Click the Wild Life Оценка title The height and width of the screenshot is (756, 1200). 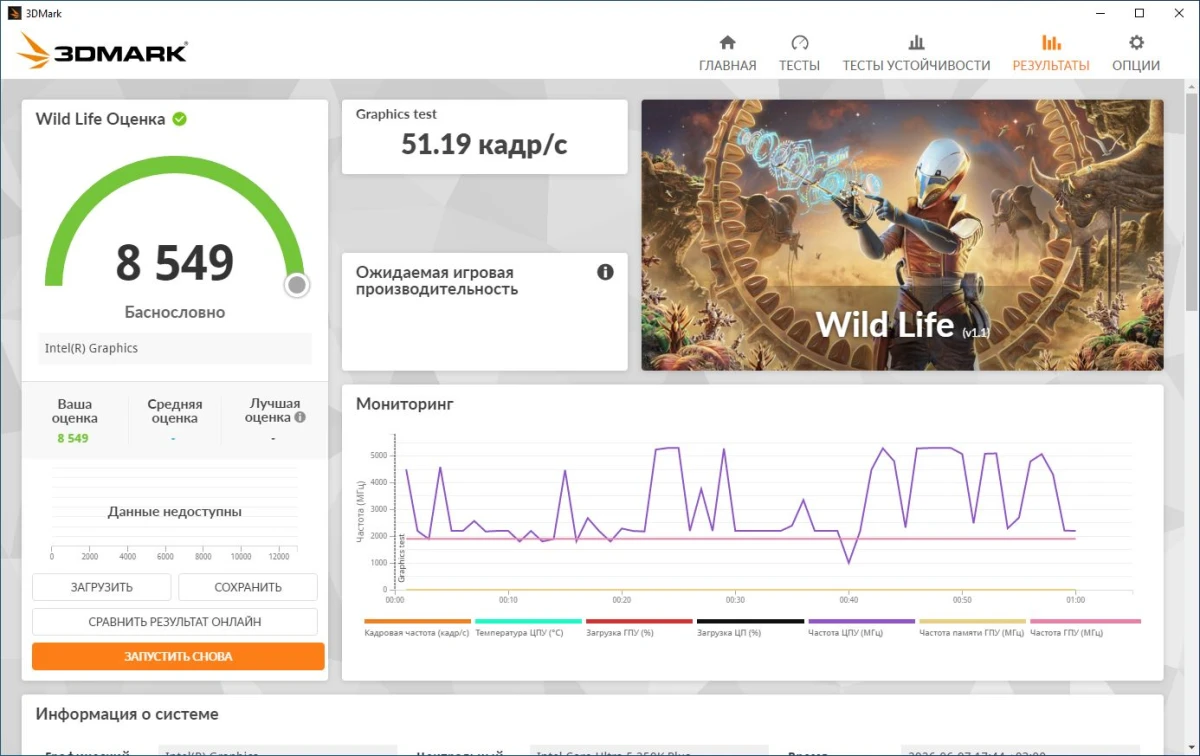[x=100, y=119]
